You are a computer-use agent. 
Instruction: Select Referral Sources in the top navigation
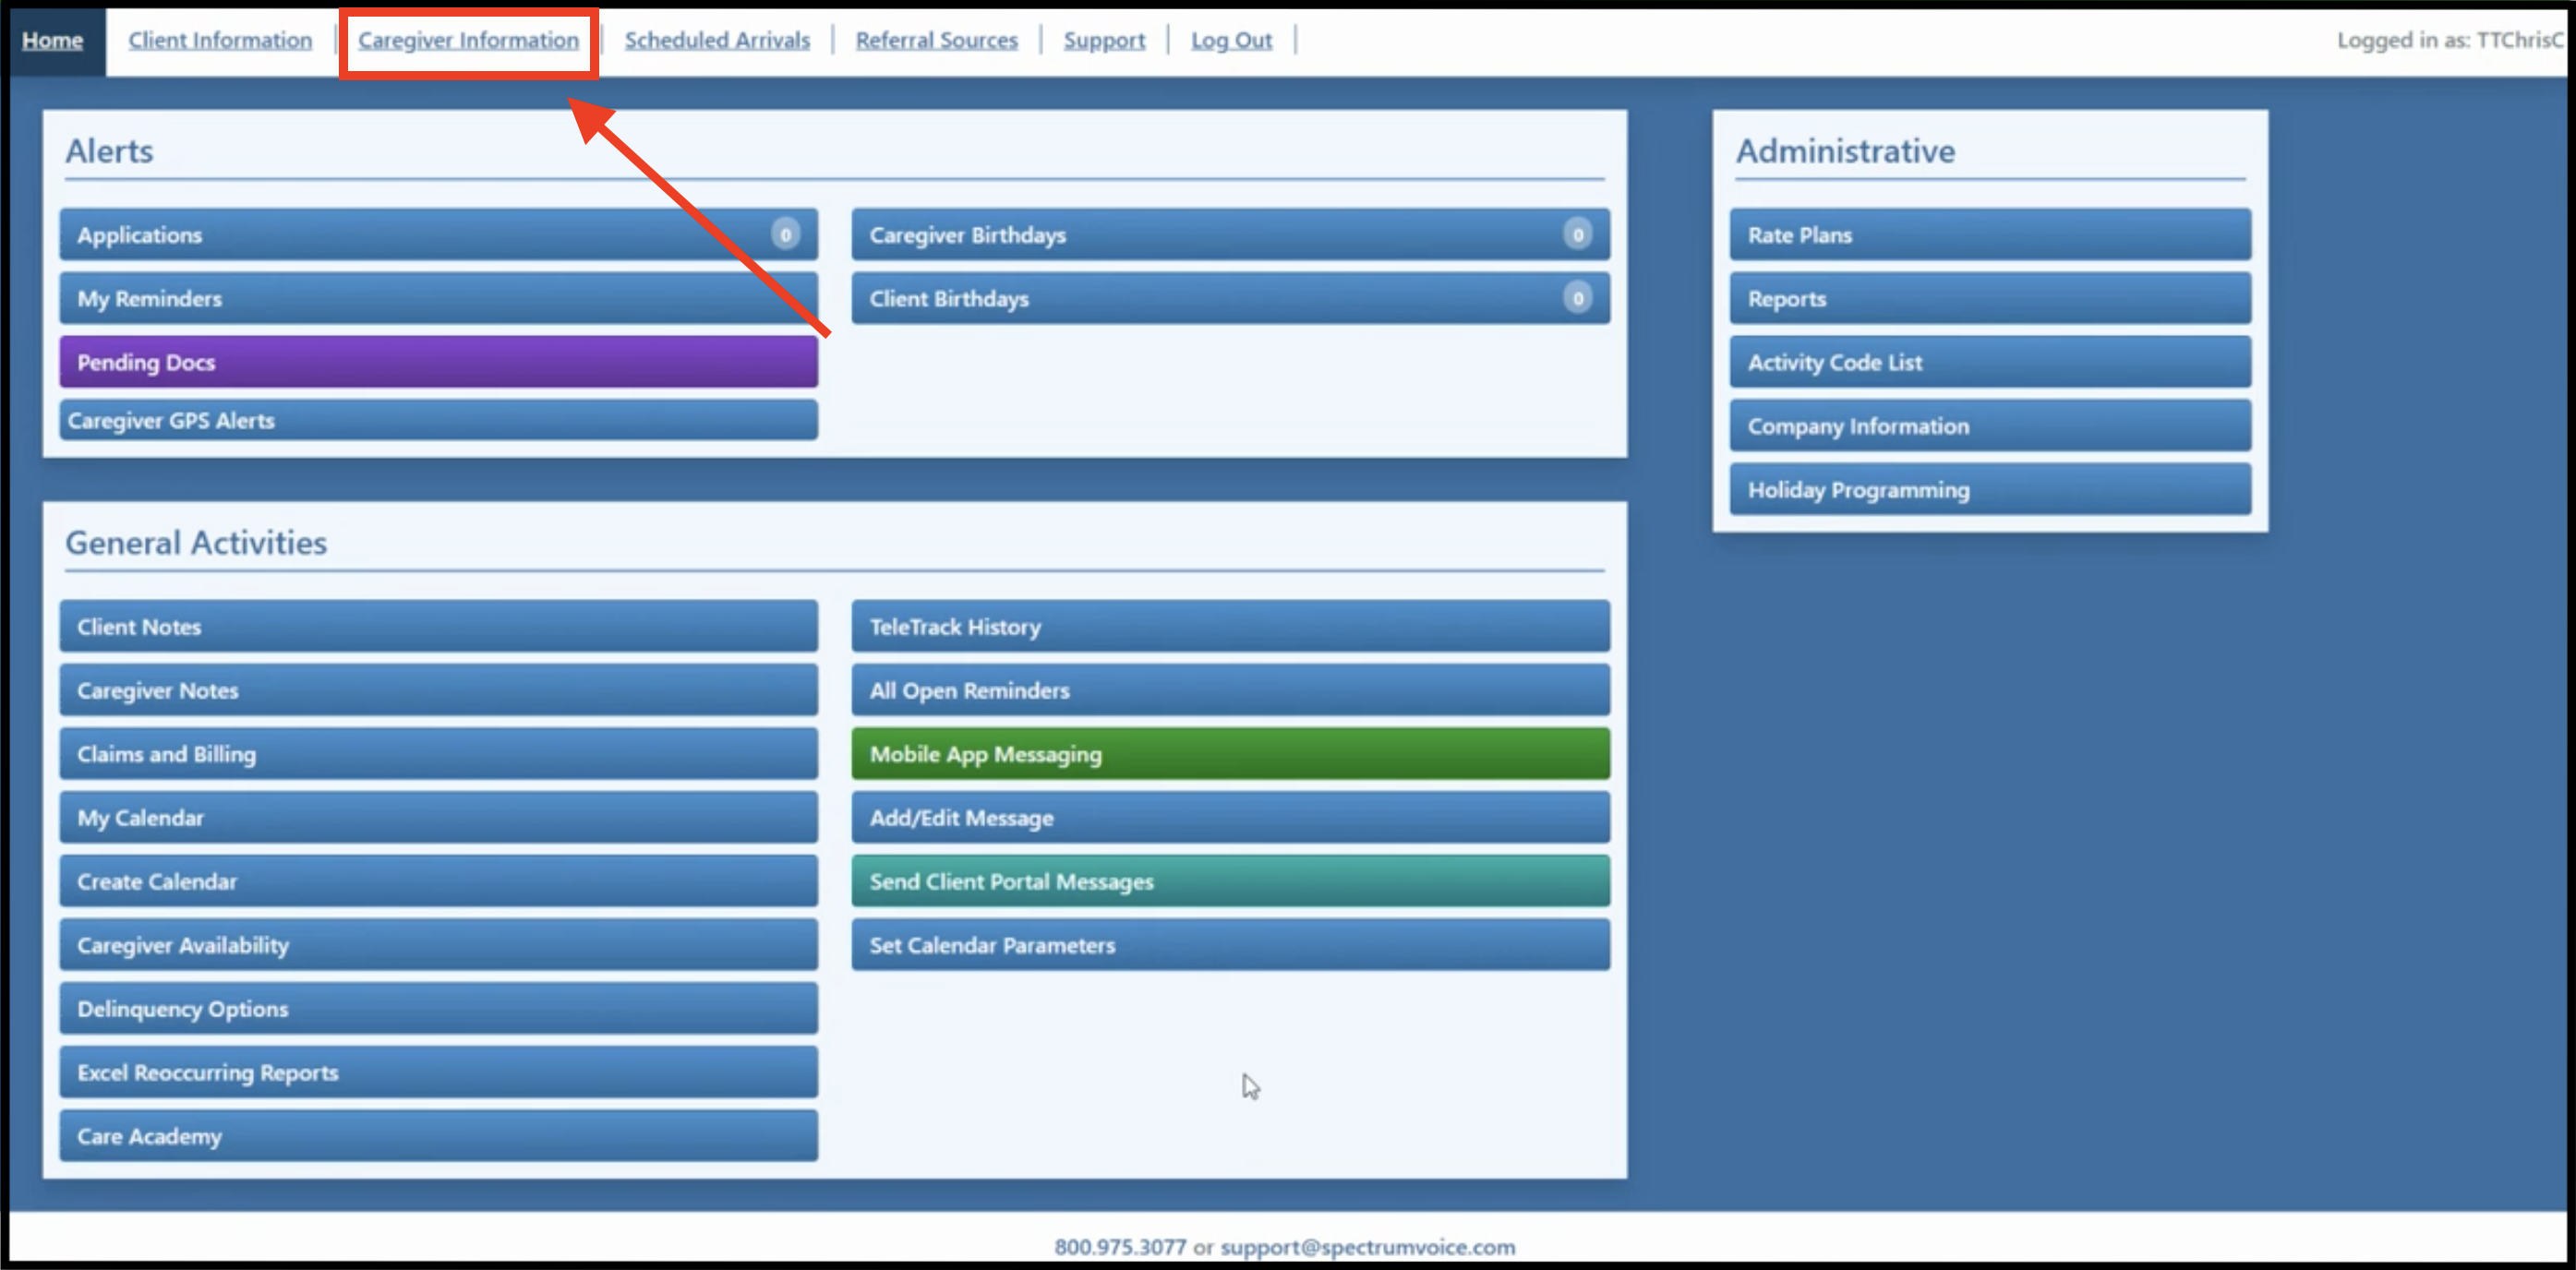pos(936,40)
